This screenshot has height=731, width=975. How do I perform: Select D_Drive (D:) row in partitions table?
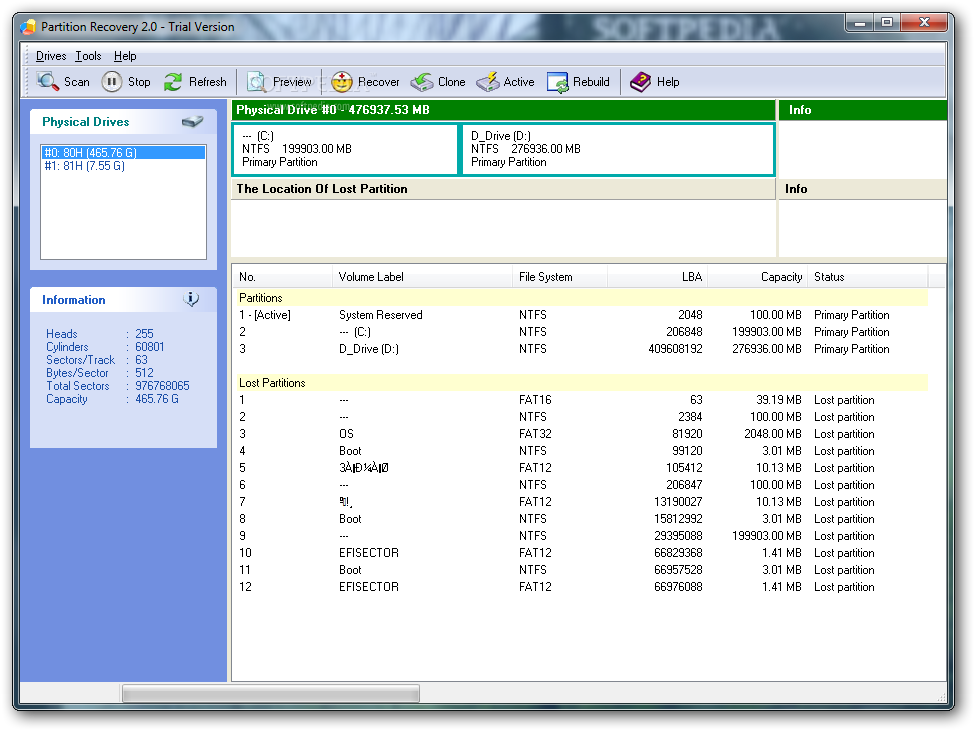580,349
